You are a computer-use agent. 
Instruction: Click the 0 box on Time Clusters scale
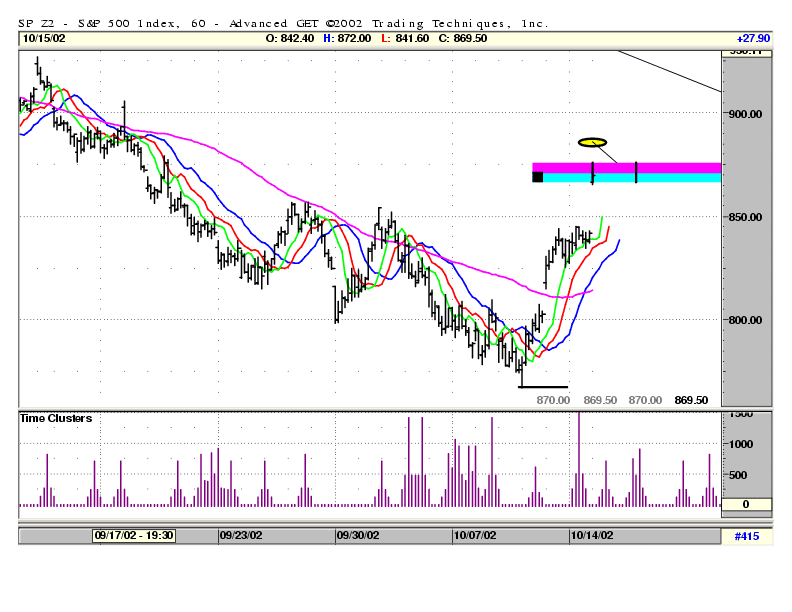[x=746, y=504]
